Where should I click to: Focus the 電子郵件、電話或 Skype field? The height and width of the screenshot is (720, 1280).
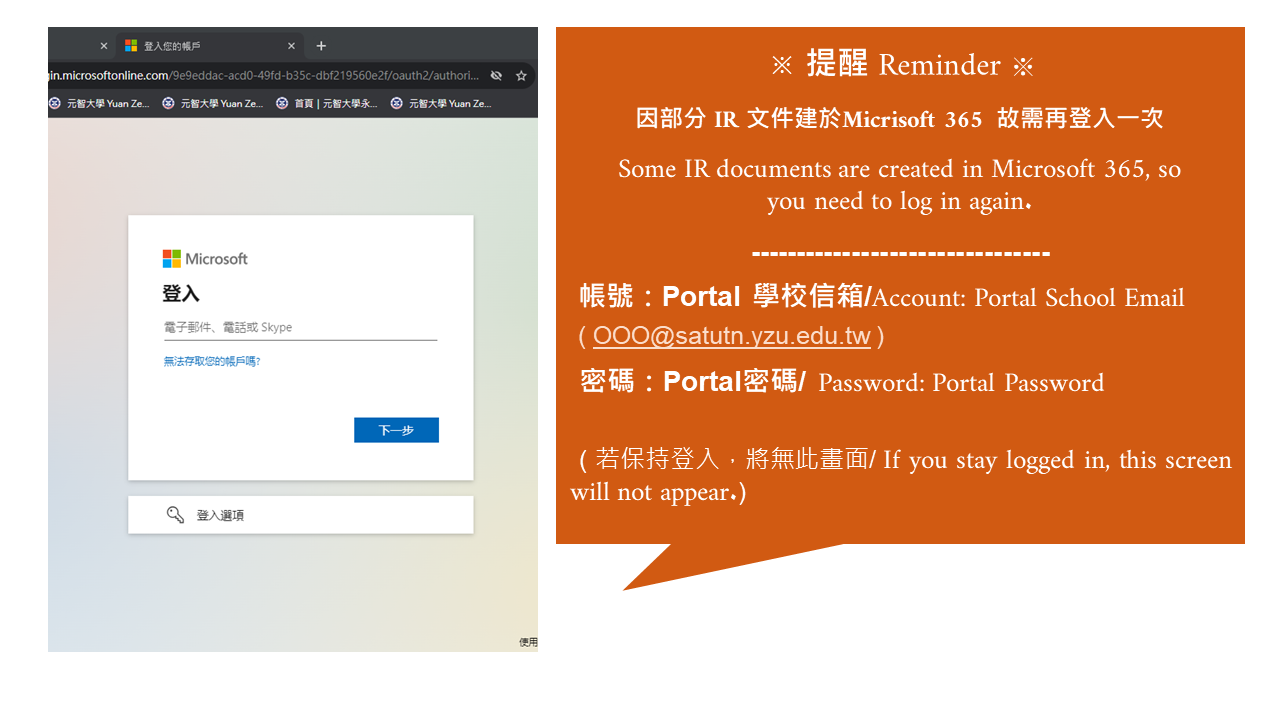[300, 328]
